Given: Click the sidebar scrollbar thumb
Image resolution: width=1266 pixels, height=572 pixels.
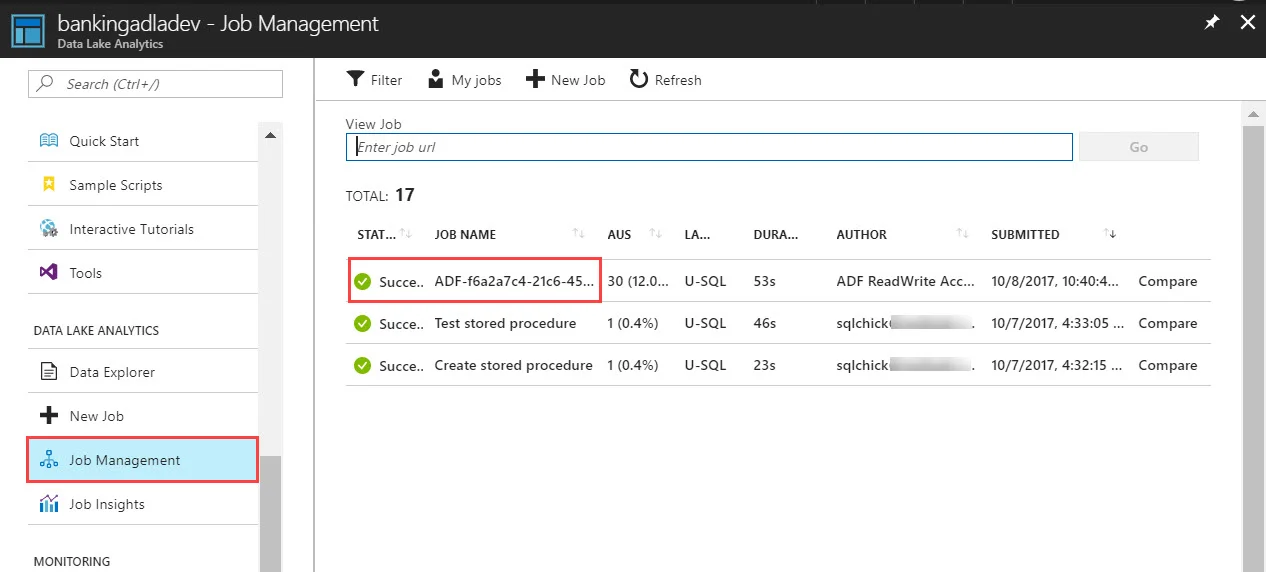Looking at the screenshot, I should 270,513.
